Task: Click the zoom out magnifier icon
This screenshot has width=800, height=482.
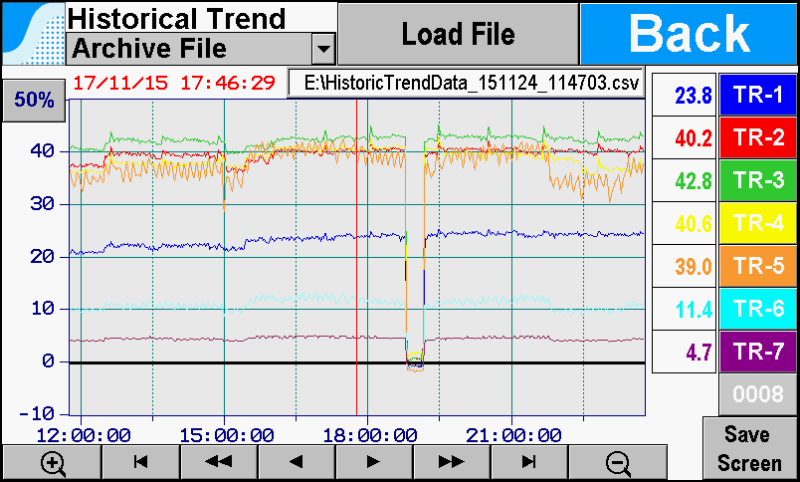Action: click(x=619, y=462)
